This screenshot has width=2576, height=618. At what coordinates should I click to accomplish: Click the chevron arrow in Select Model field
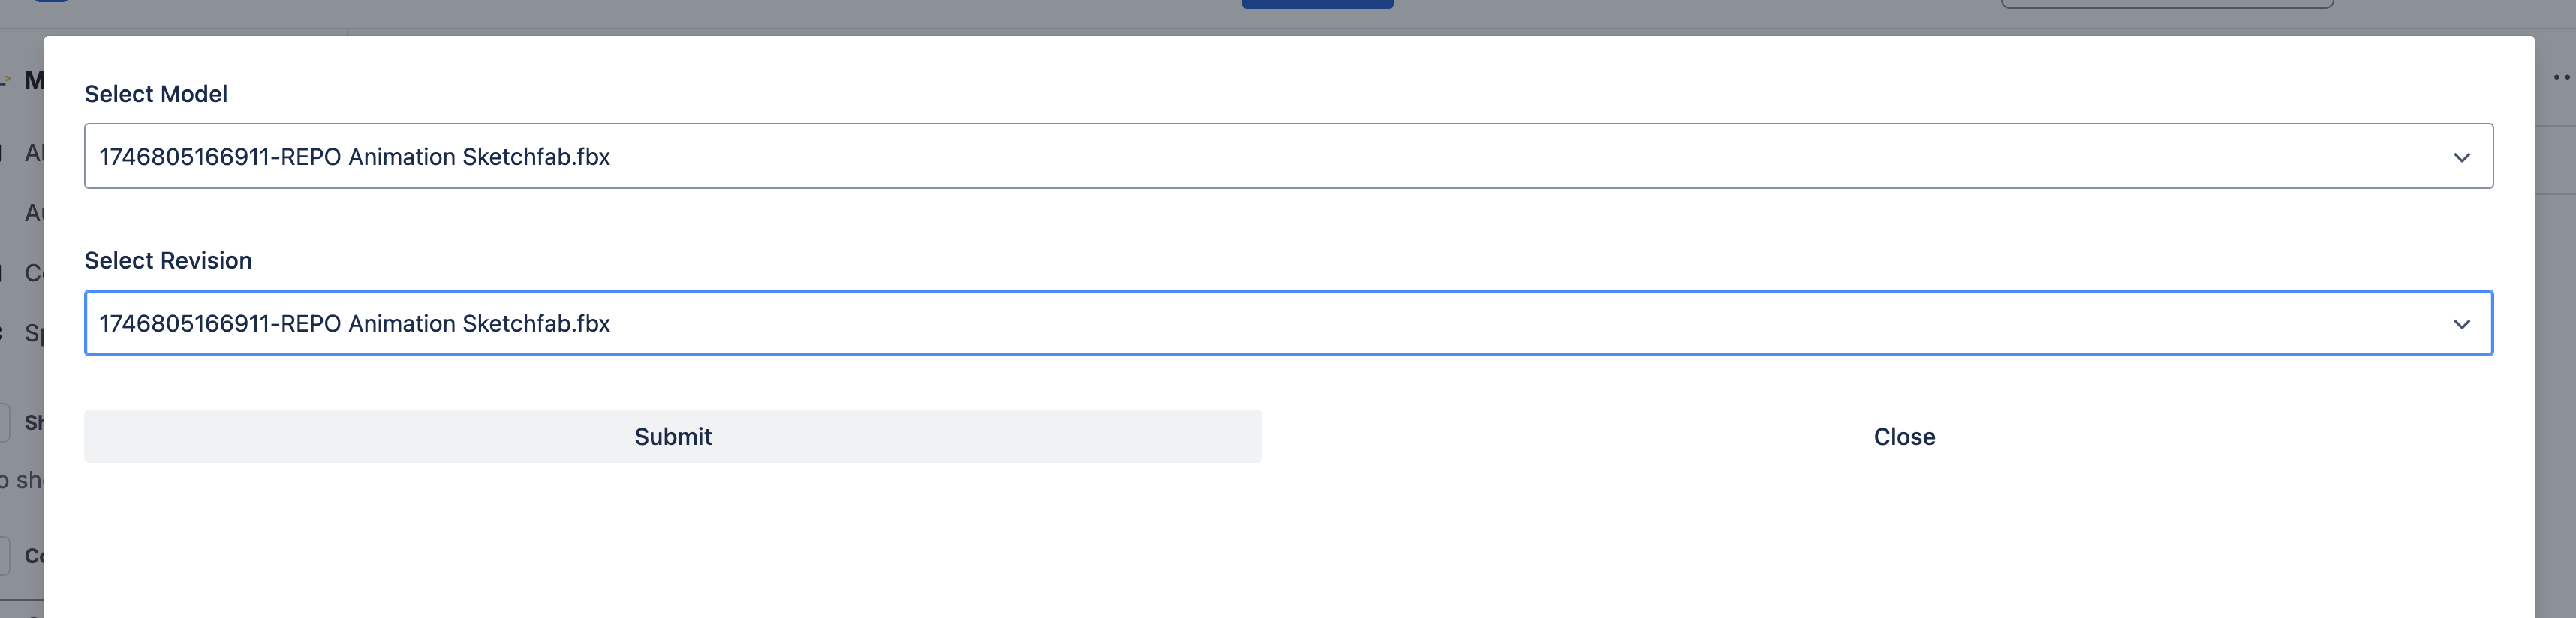coord(2461,158)
